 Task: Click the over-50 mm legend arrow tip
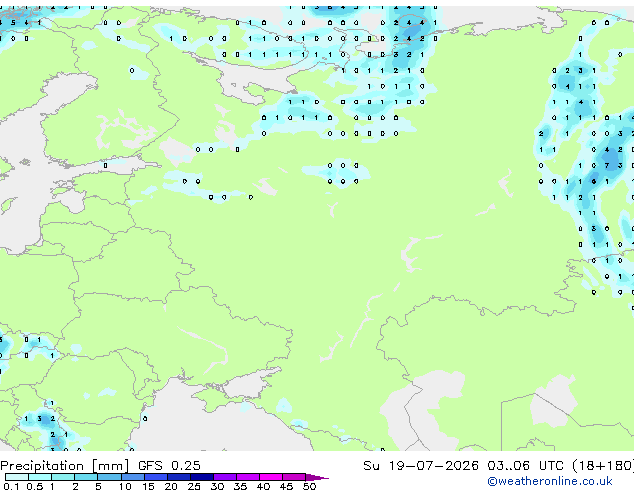coord(317,477)
